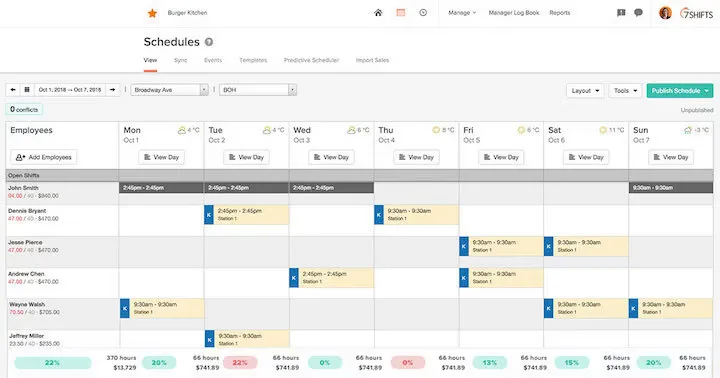
Task: Open the chat messages icon
Action: pos(638,13)
